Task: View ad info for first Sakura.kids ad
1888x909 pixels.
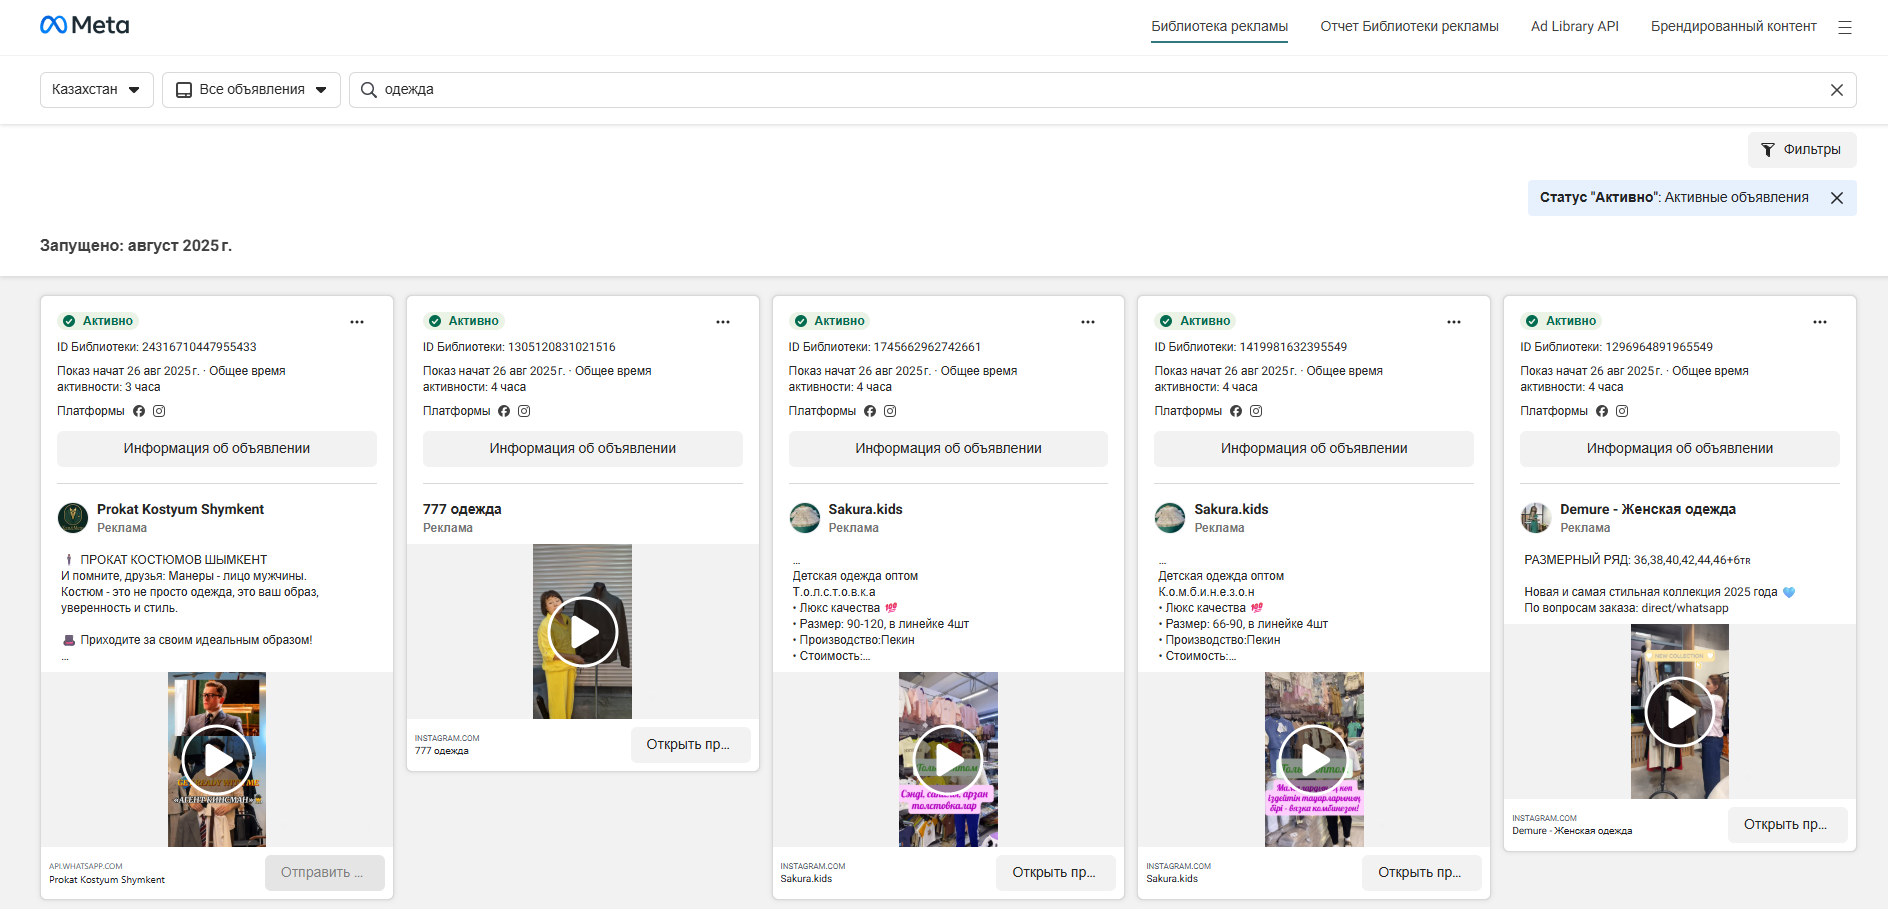Action: [948, 449]
